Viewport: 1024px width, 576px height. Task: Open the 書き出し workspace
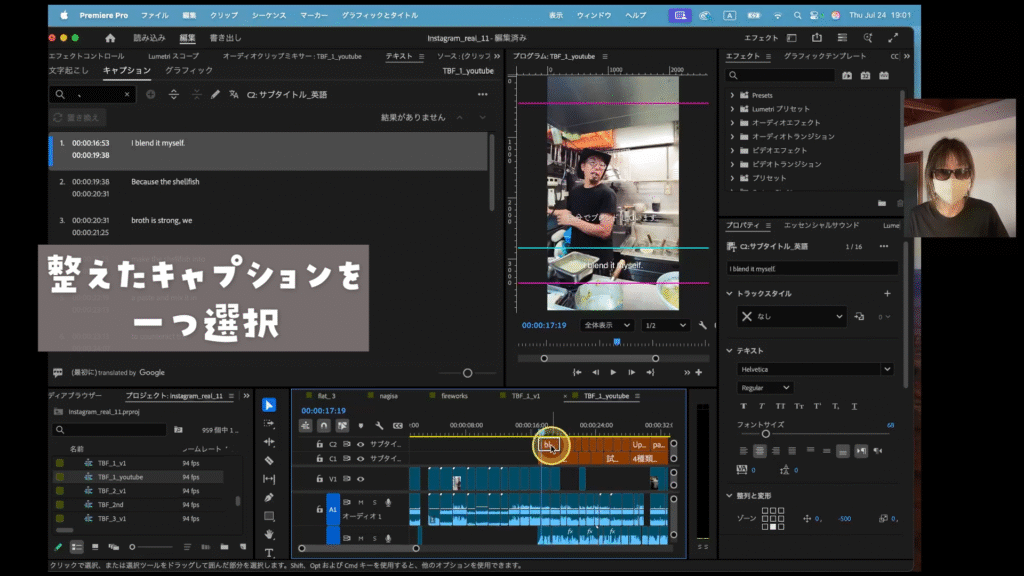(225, 38)
